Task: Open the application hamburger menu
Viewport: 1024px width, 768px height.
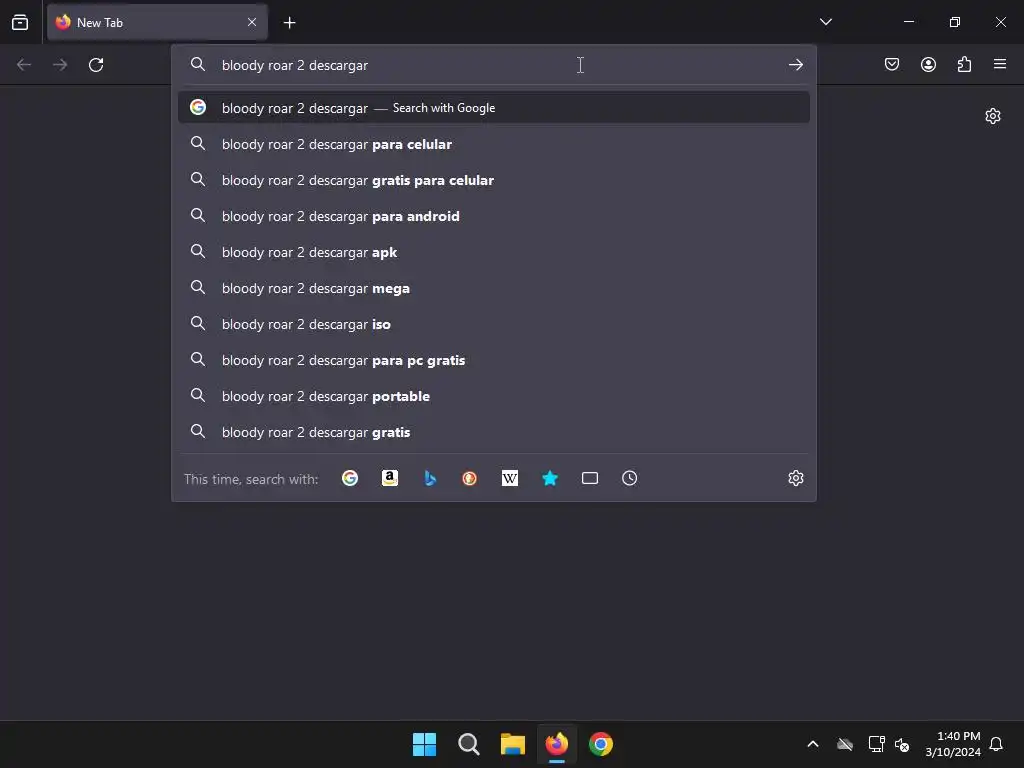Action: [1000, 64]
